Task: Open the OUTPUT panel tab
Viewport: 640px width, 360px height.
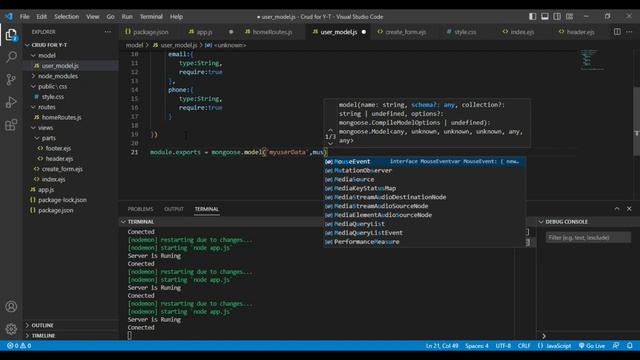Action: click(x=174, y=209)
